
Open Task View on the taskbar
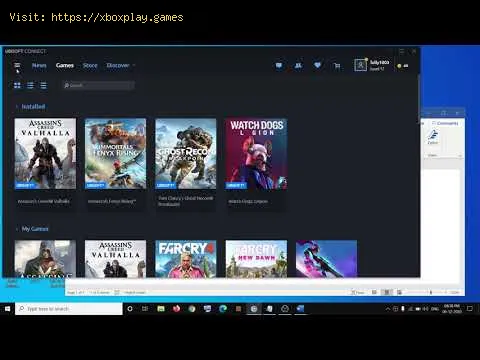point(145,309)
